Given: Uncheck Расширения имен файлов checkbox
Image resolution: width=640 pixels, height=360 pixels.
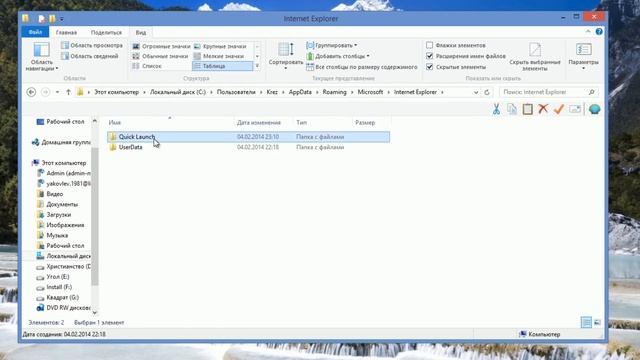Looking at the screenshot, I should point(429,56).
